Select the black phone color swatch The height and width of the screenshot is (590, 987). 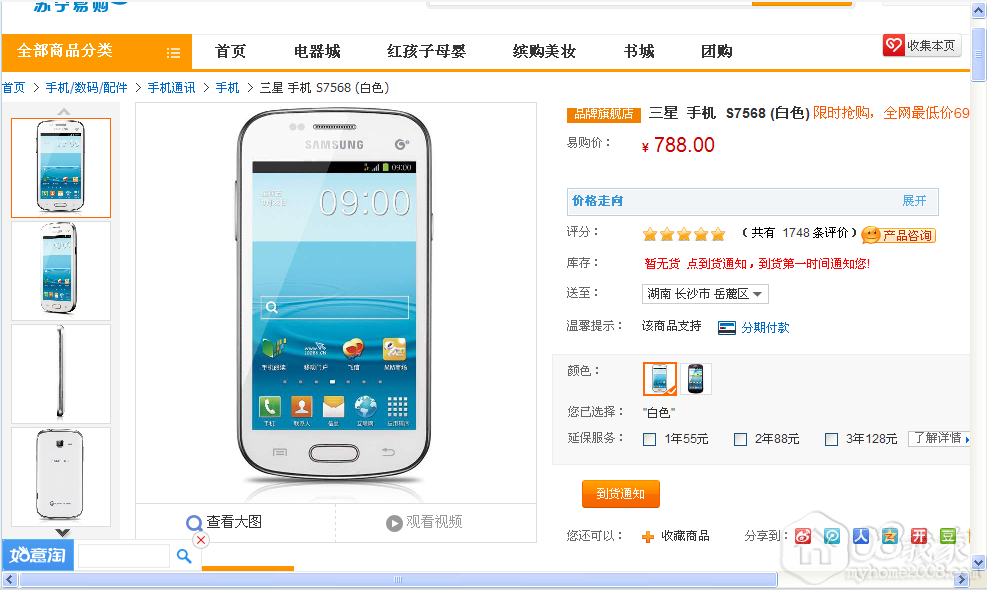point(695,379)
